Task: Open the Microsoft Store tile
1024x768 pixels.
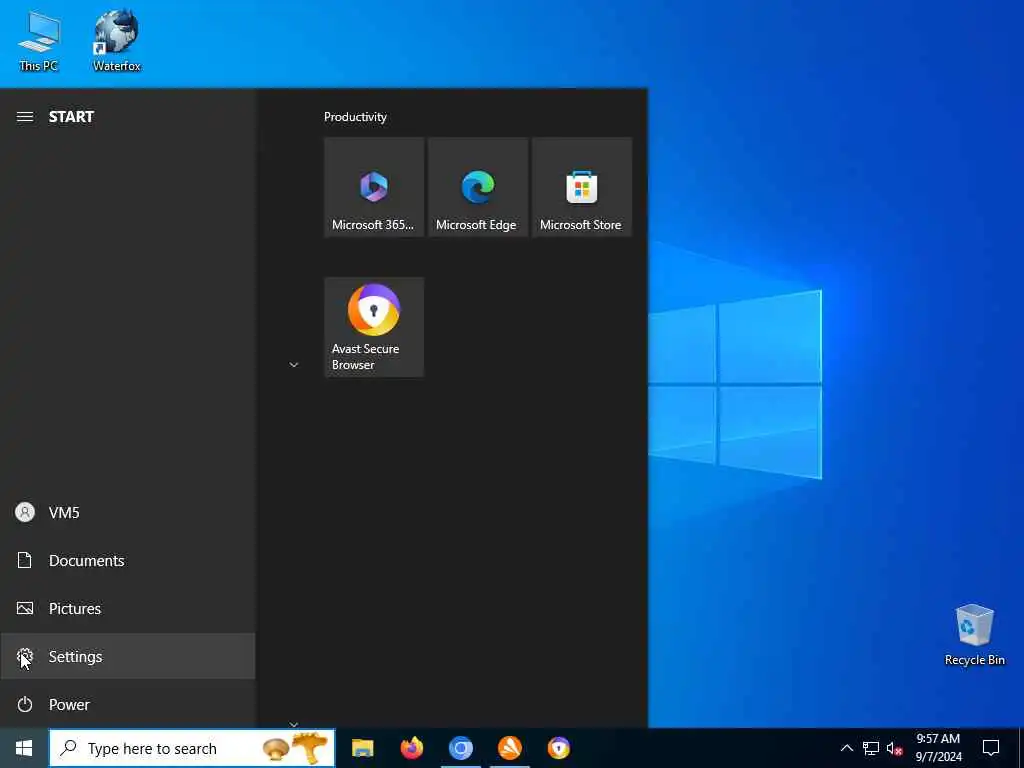Action: tap(582, 187)
